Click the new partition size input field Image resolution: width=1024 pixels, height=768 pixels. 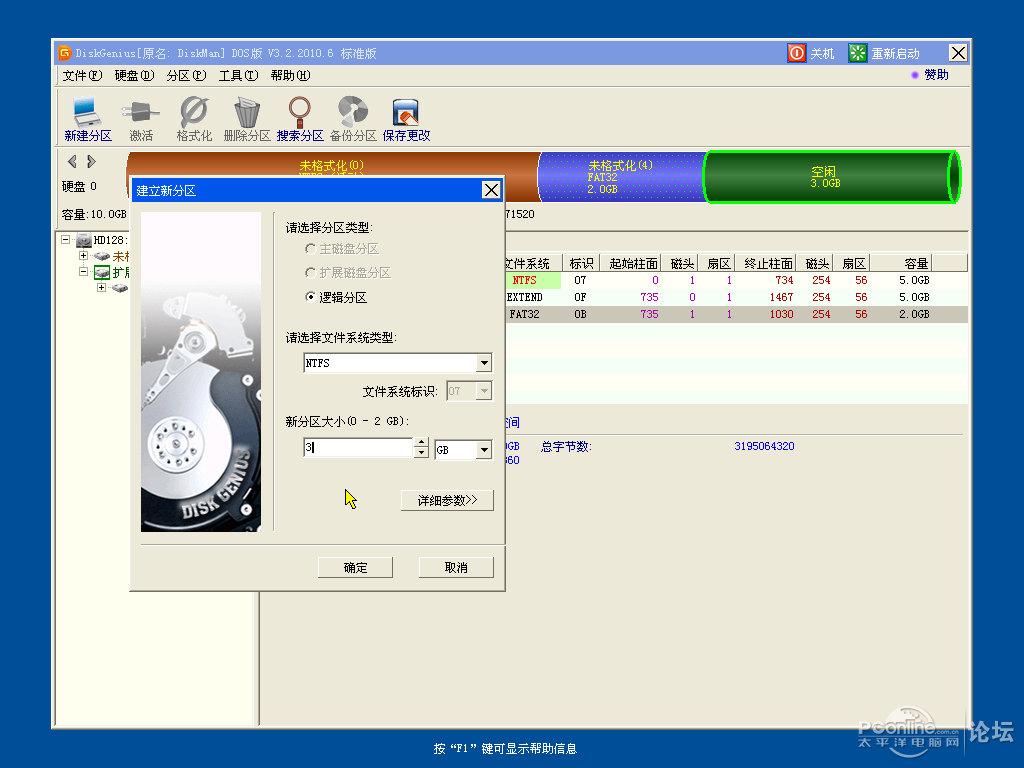pyautogui.click(x=358, y=448)
